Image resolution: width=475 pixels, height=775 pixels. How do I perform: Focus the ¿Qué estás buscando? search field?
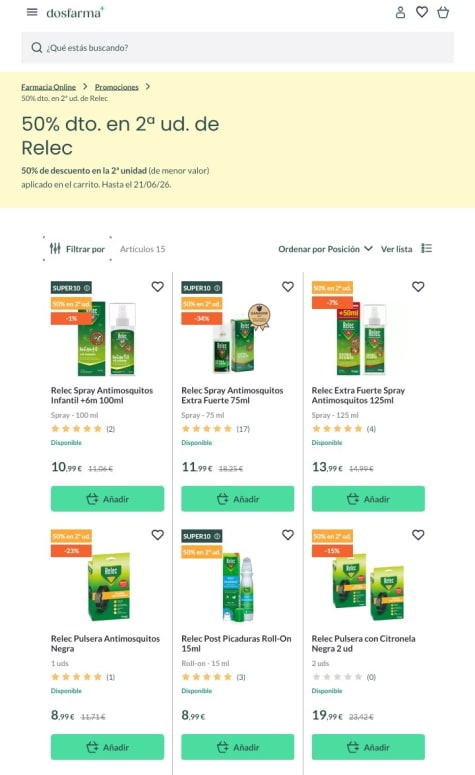click(x=237, y=47)
